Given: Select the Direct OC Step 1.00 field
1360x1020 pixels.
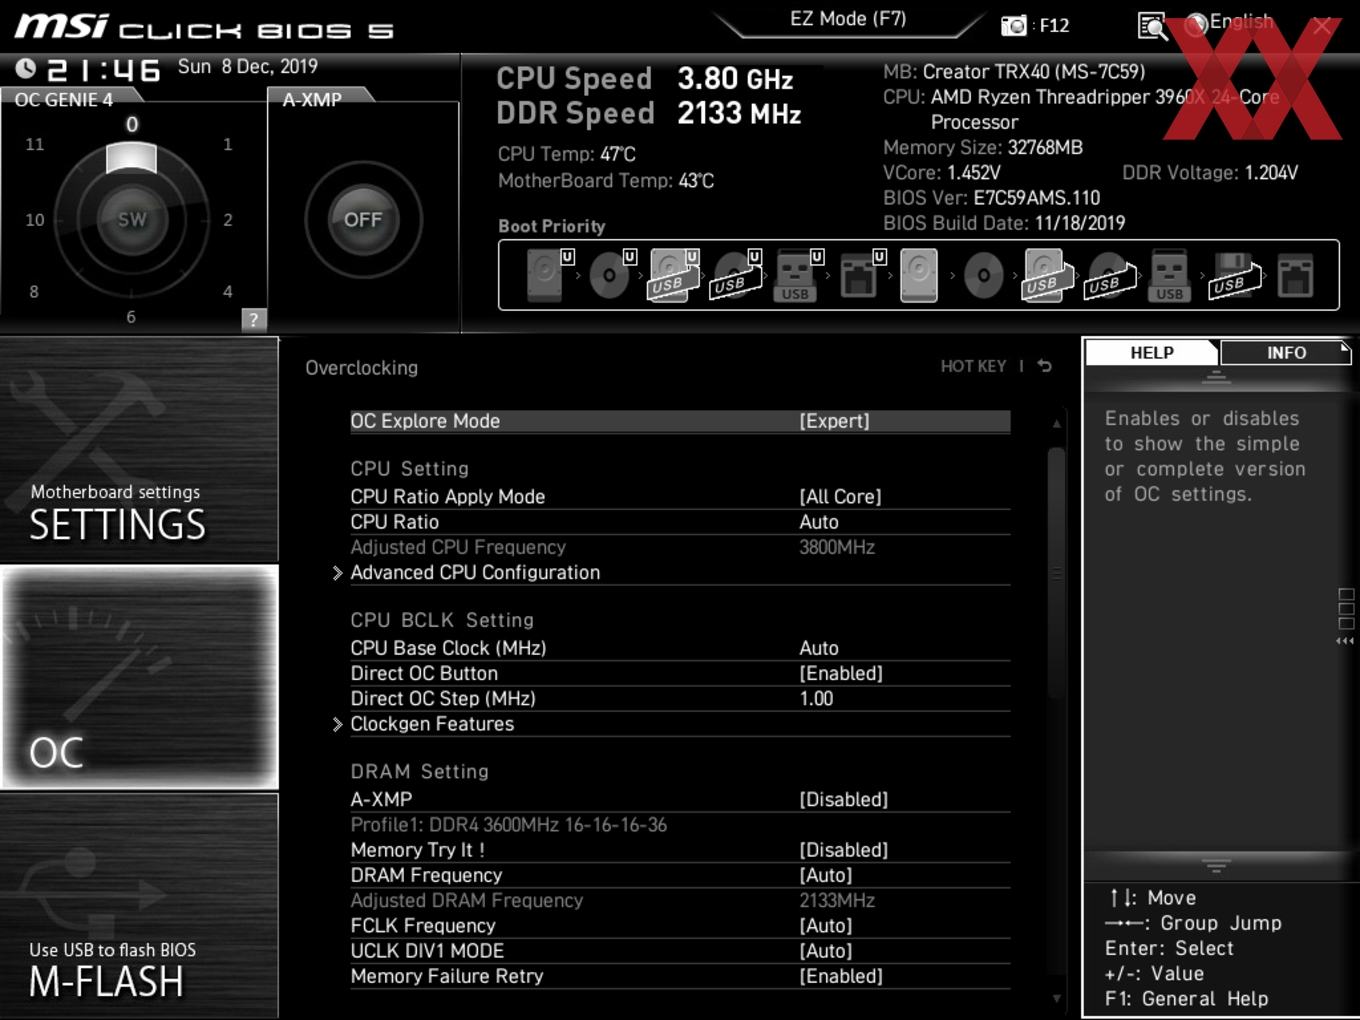Looking at the screenshot, I should [x=816, y=698].
